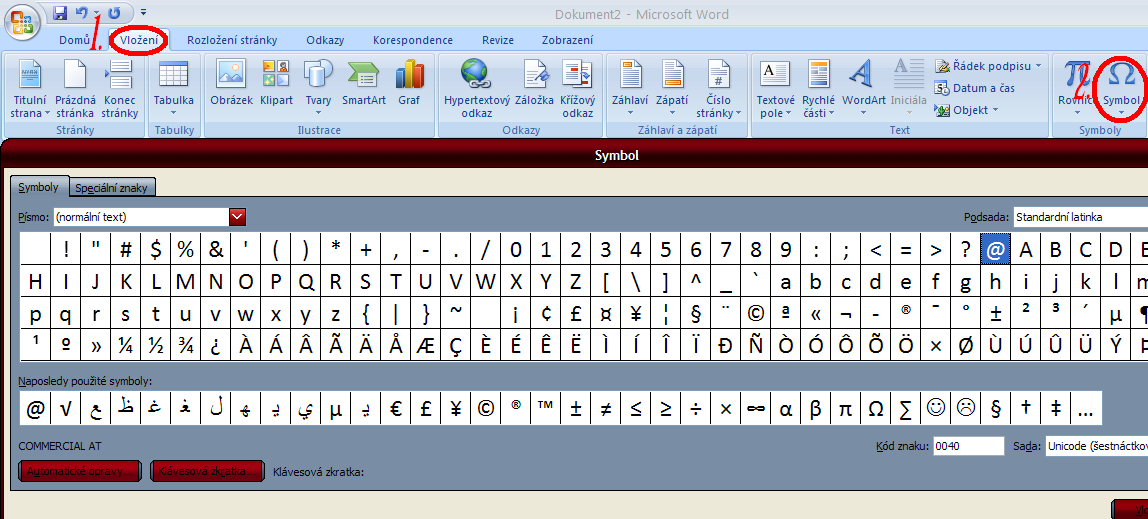Undo the last action in quick access toolbar

coord(82,12)
